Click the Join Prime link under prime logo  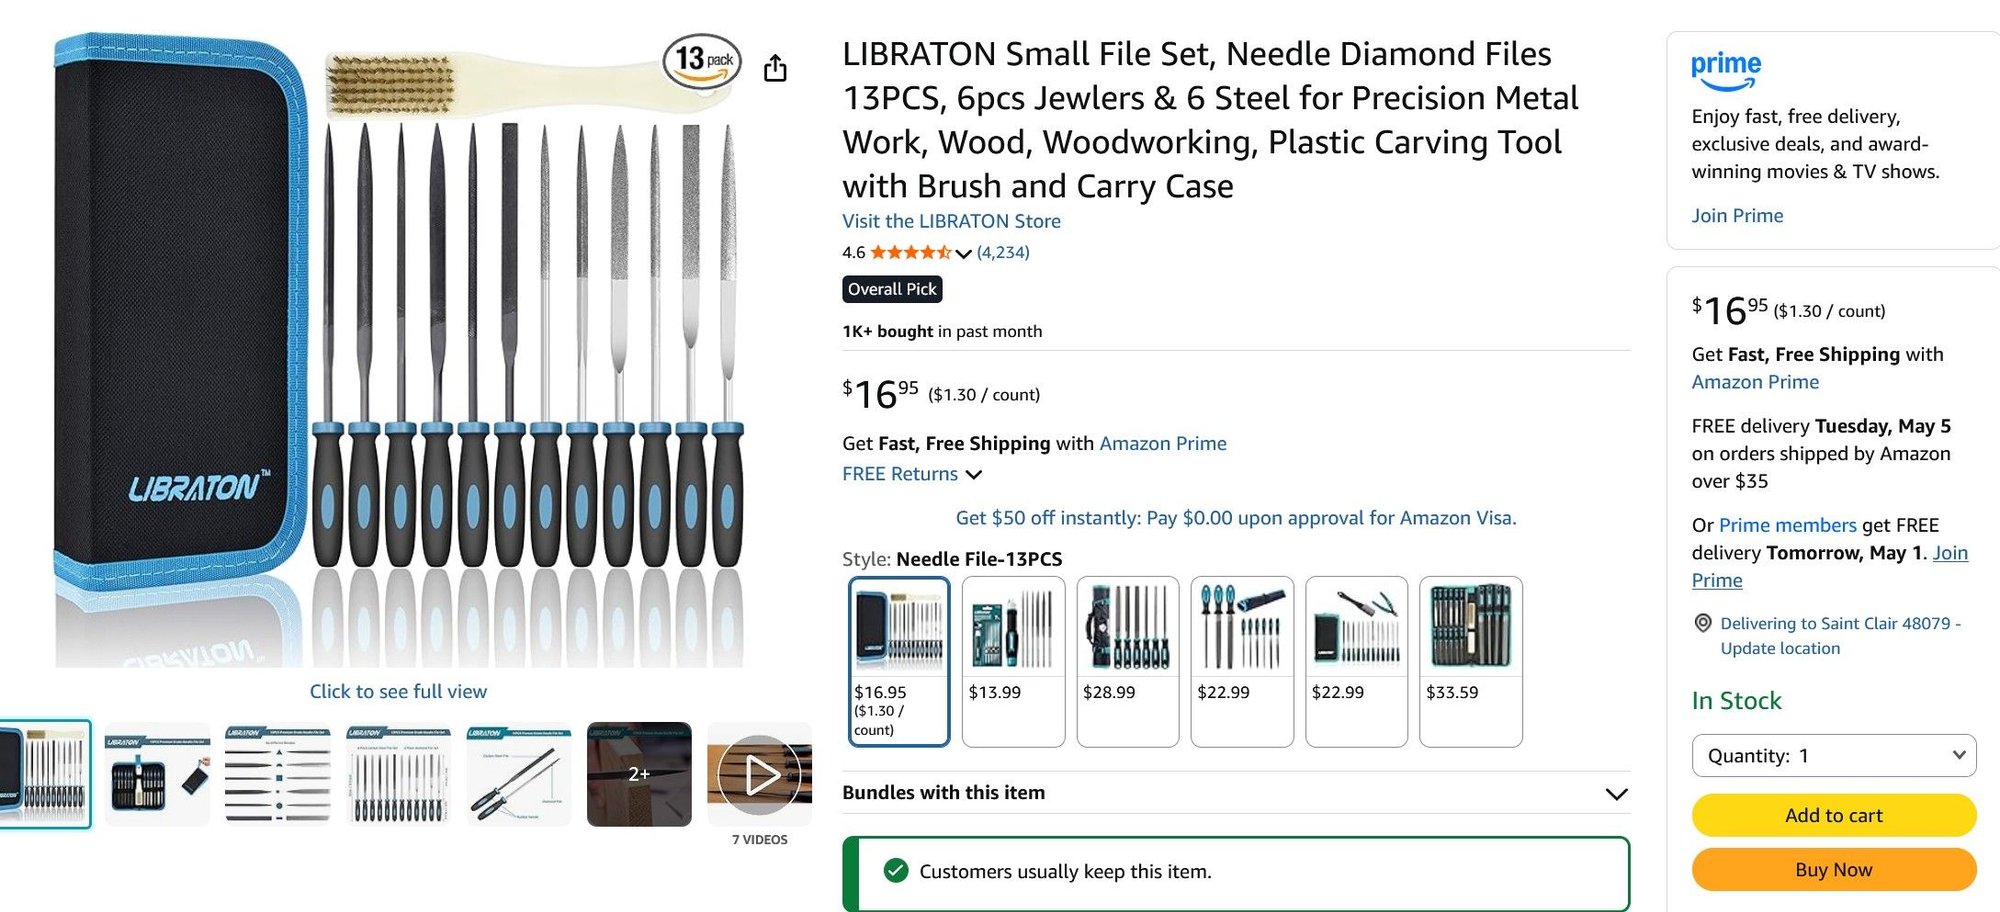point(1737,215)
